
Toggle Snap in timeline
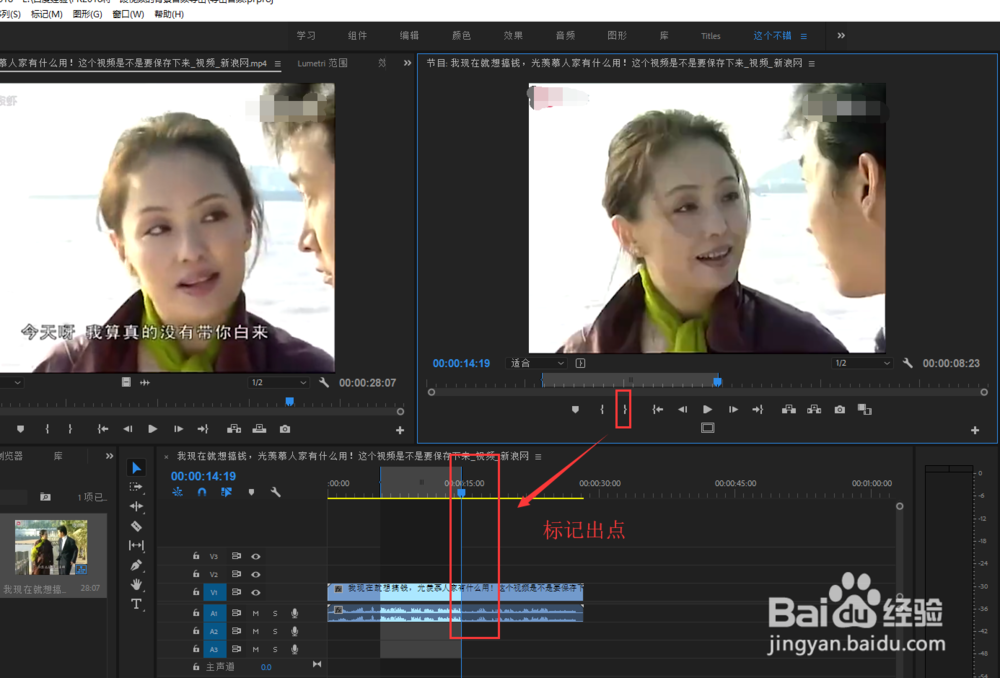pyautogui.click(x=202, y=492)
